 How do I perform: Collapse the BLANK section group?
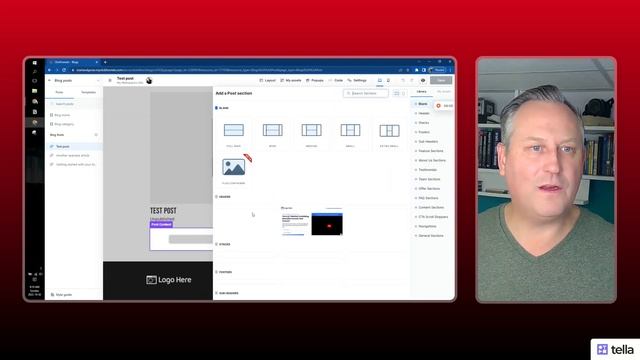222,108
